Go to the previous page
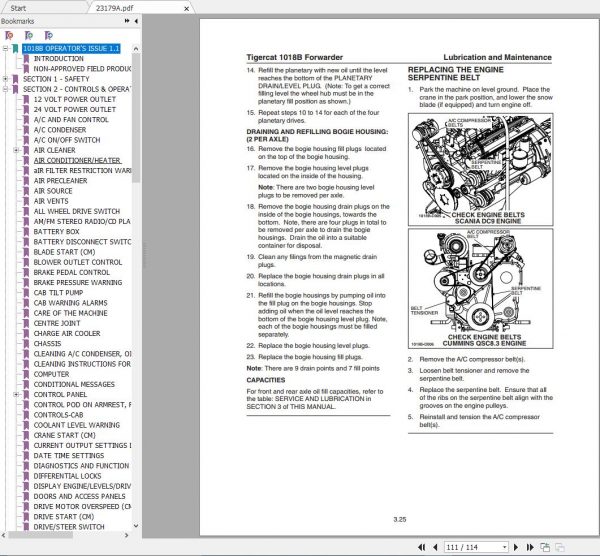 [435, 547]
